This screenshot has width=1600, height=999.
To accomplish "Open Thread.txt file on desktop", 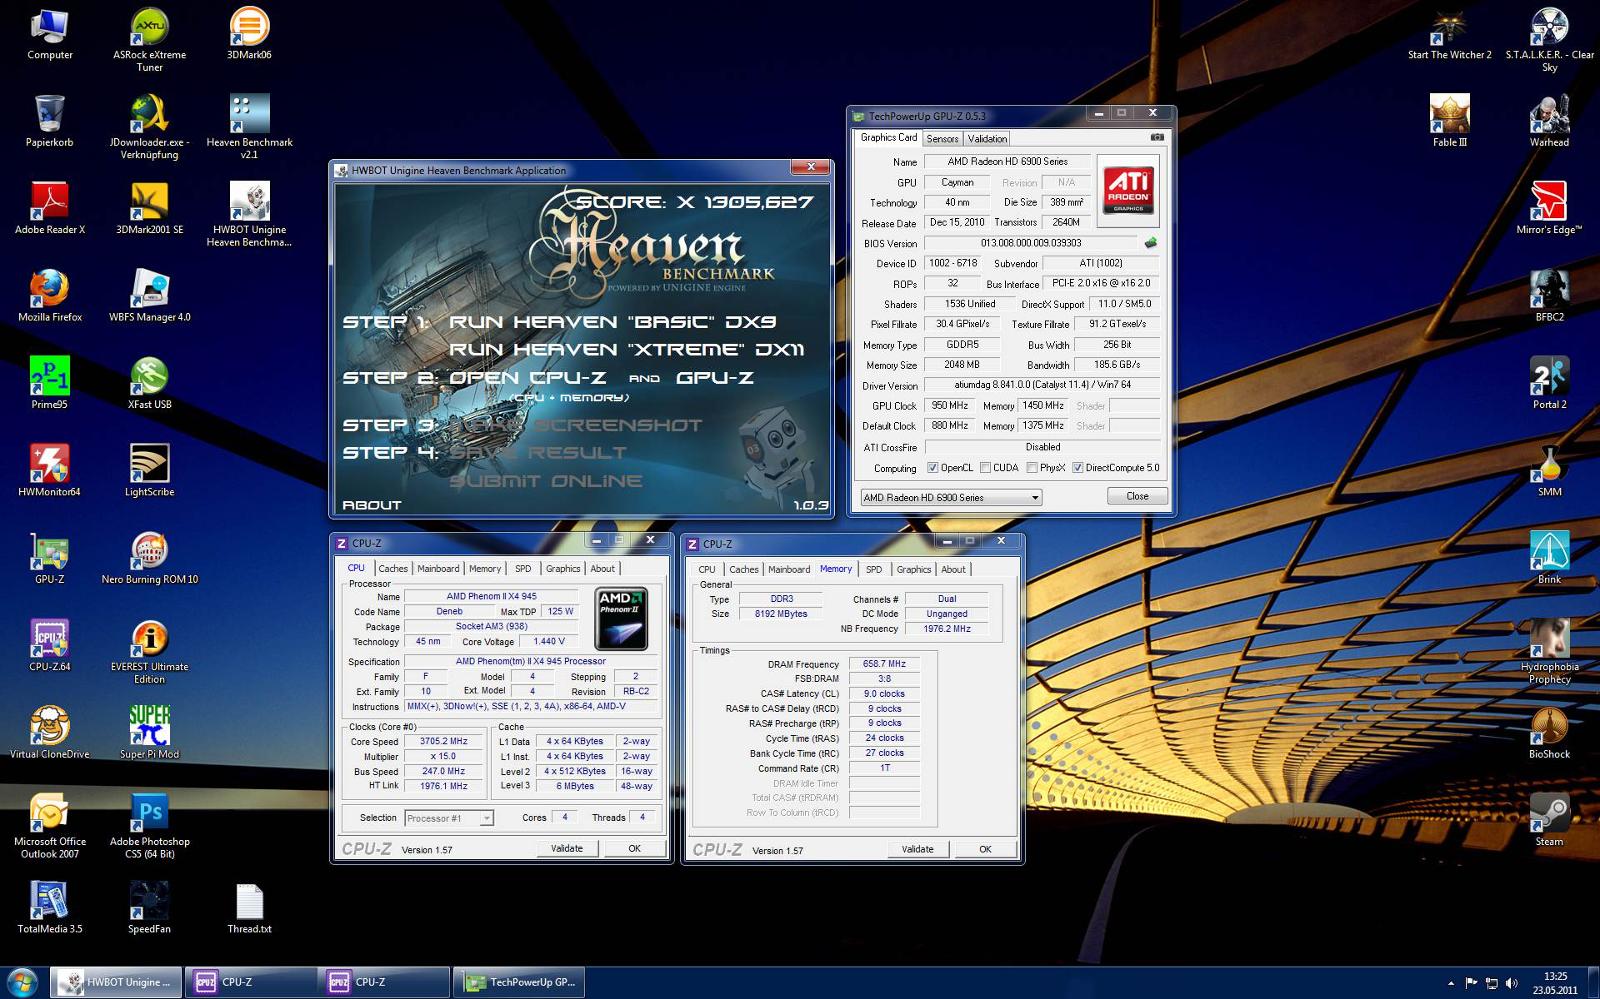I will coord(249,907).
